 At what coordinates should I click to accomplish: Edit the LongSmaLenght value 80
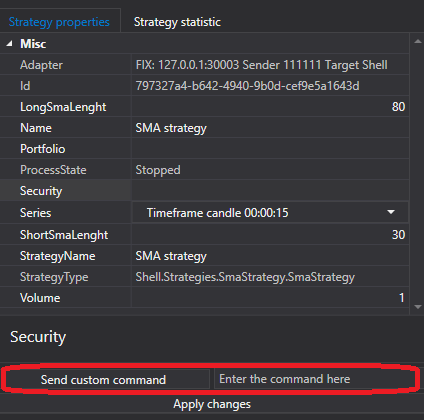pyautogui.click(x=270, y=107)
